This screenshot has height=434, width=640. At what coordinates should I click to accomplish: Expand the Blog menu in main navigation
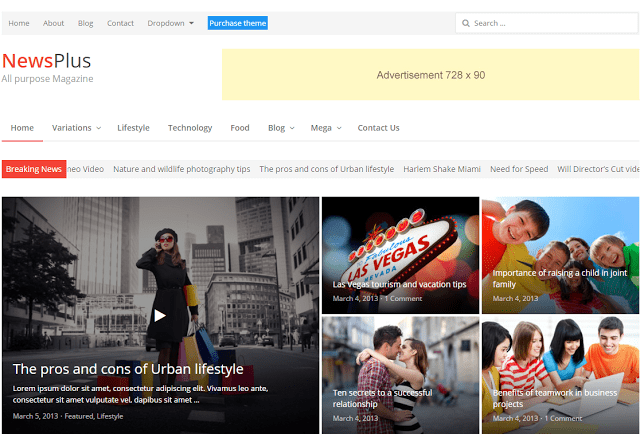pos(280,128)
